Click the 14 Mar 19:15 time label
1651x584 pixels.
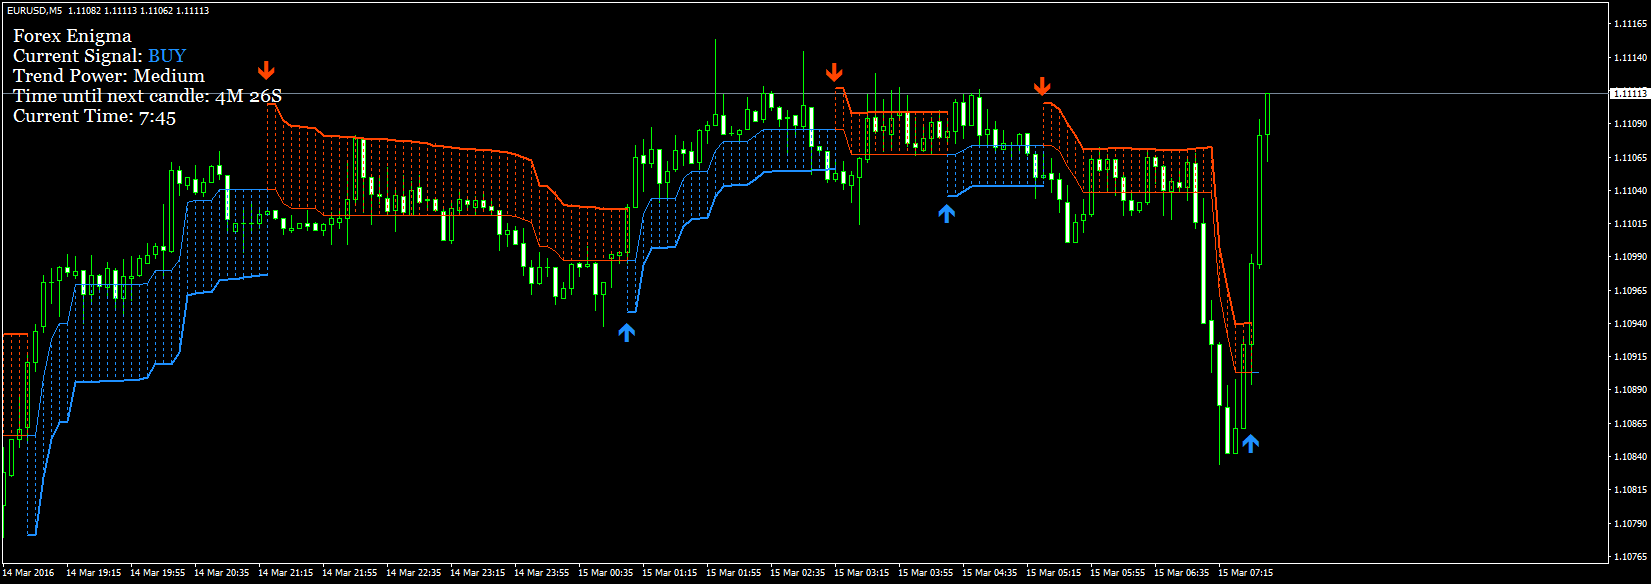[x=94, y=573]
